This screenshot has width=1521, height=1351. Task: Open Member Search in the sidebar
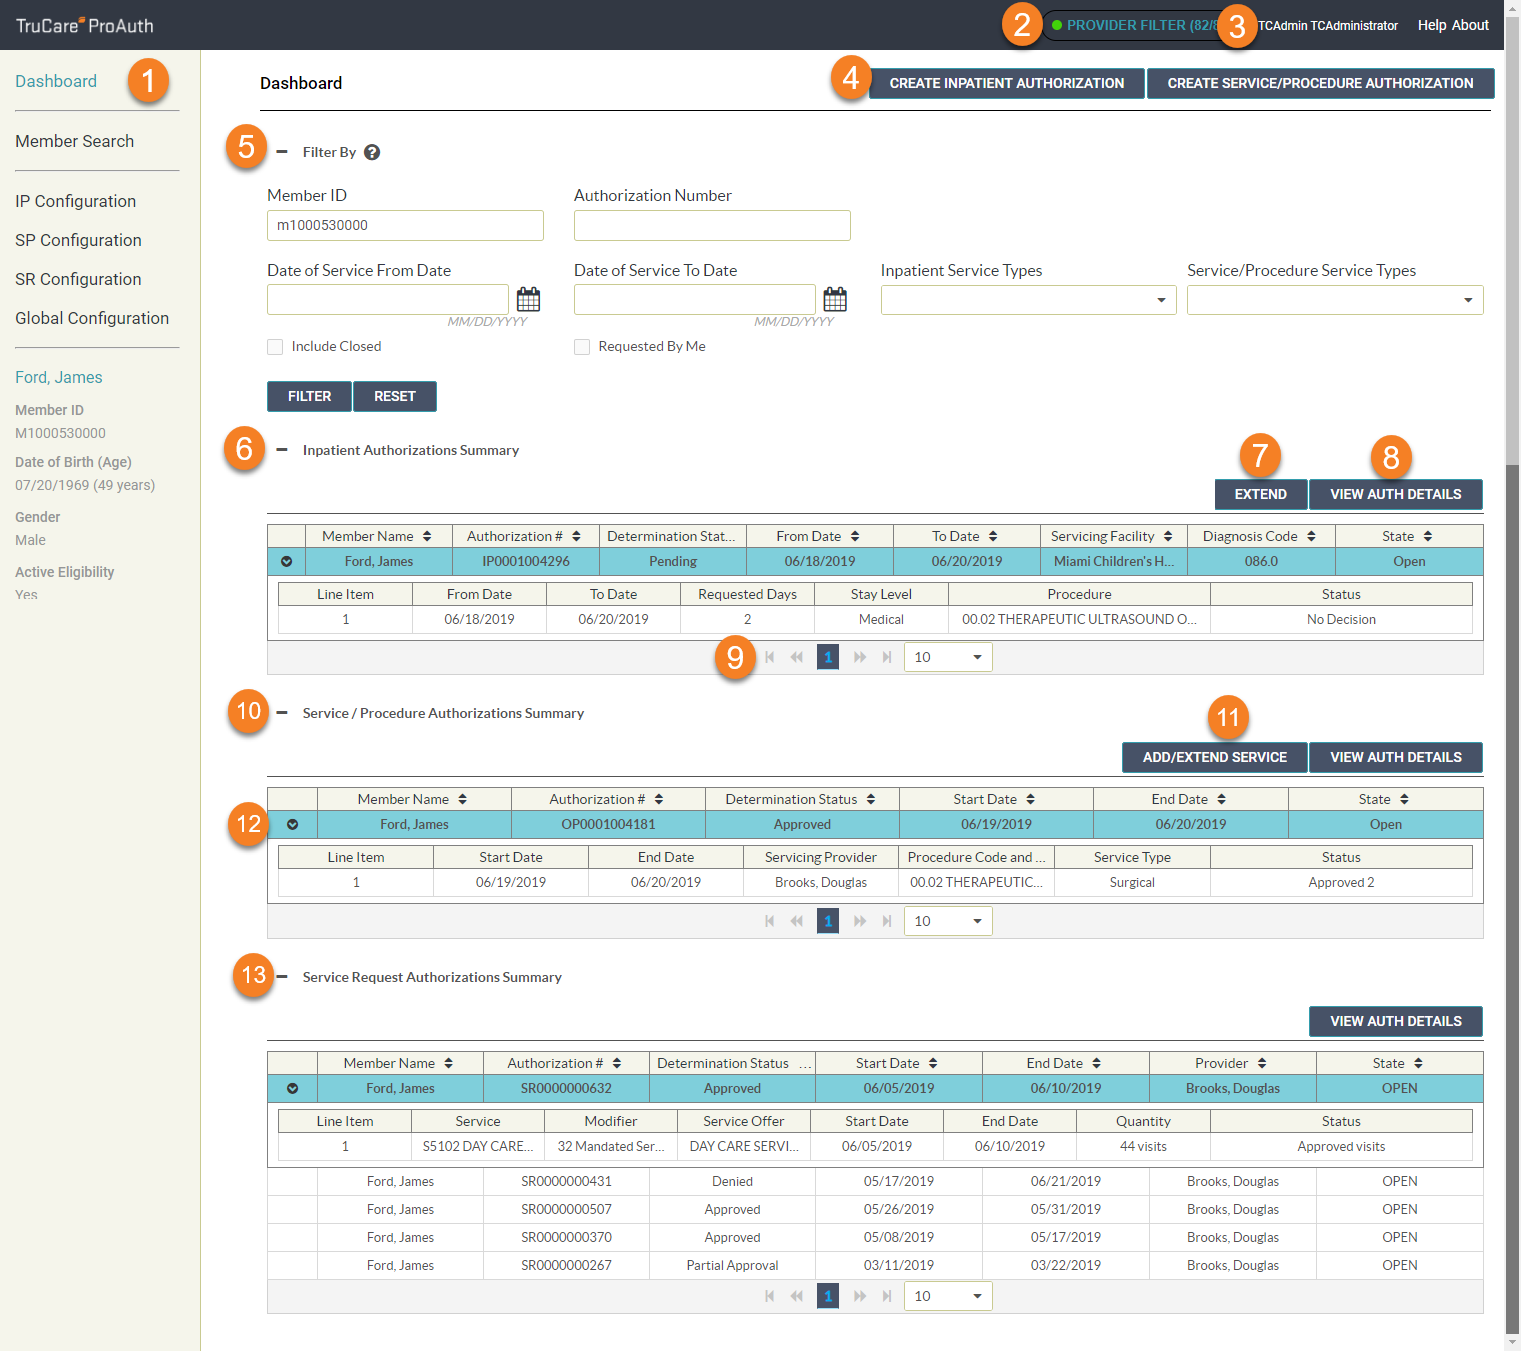pyautogui.click(x=75, y=141)
